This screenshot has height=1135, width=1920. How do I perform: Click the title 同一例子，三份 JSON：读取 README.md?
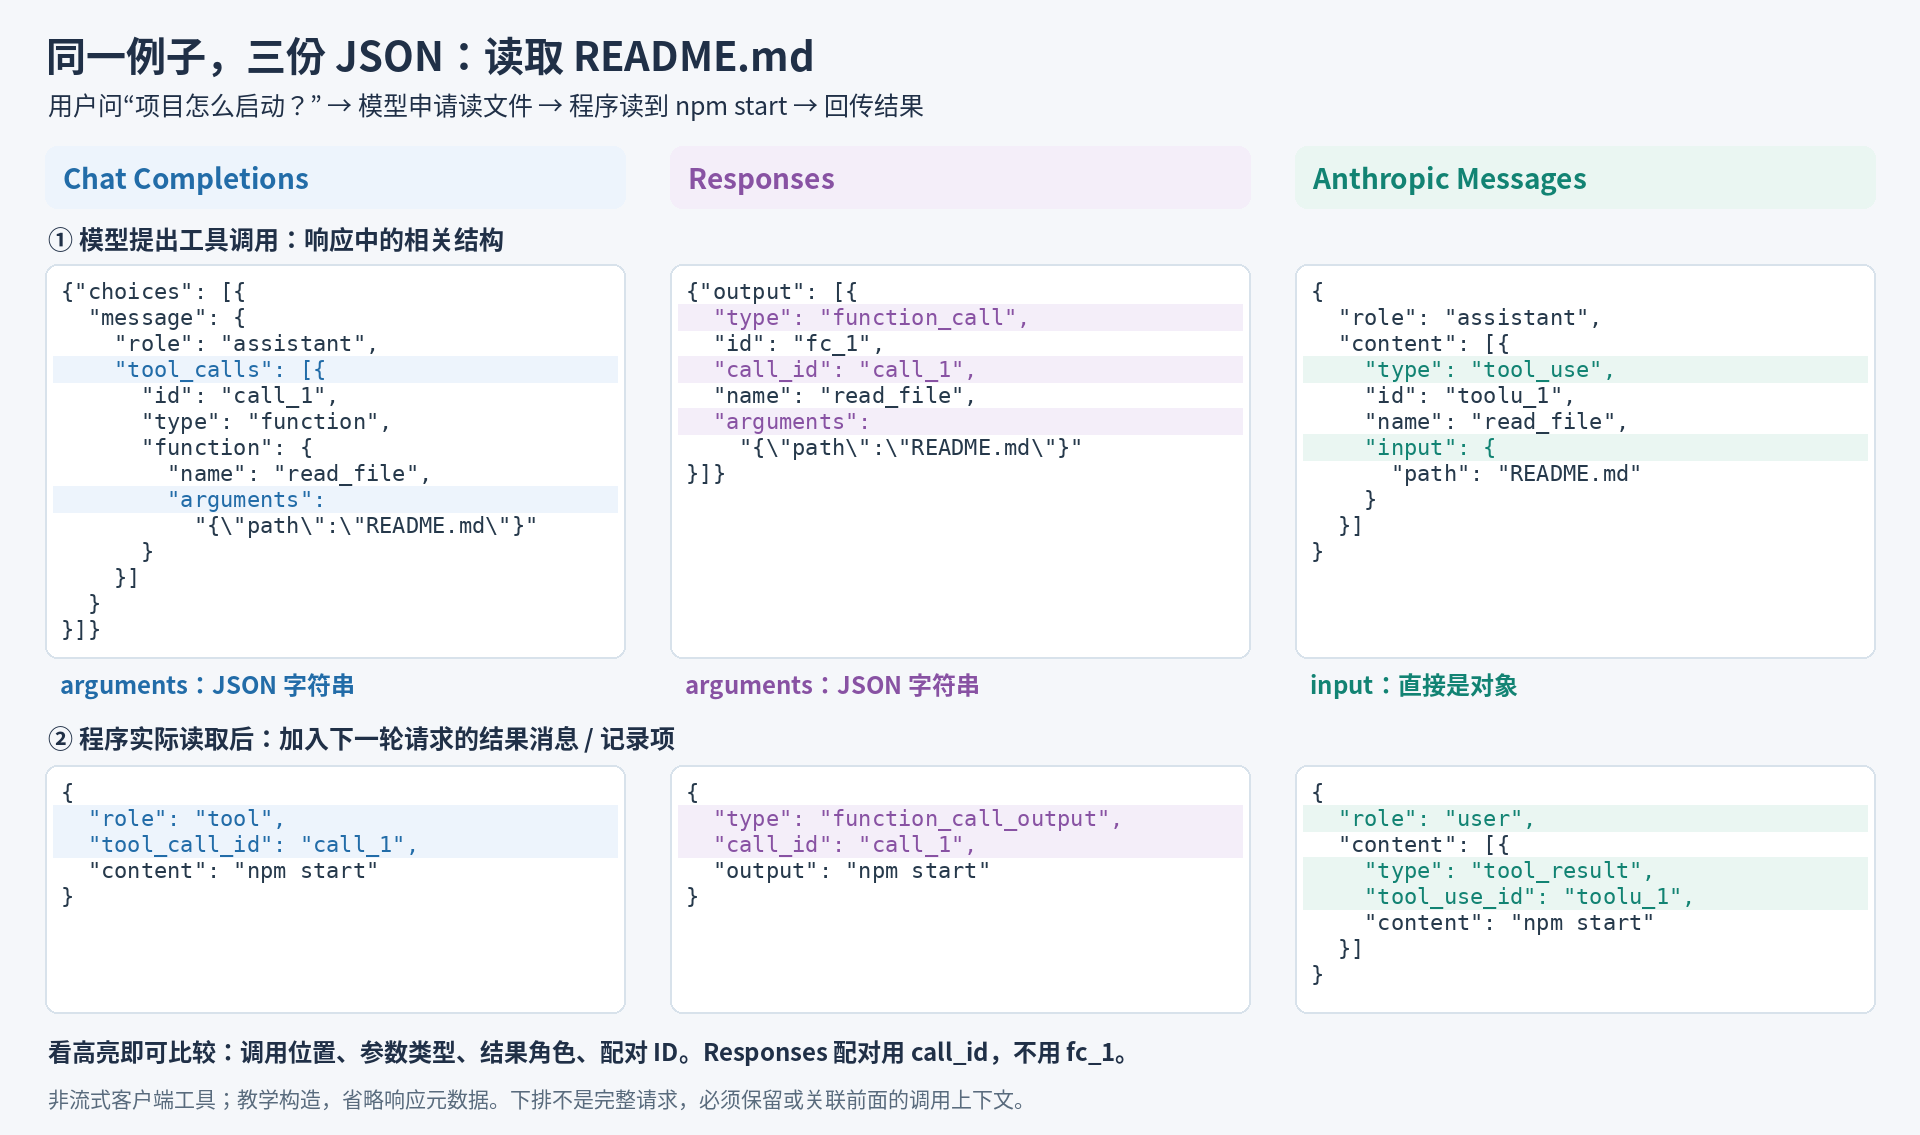tap(430, 57)
